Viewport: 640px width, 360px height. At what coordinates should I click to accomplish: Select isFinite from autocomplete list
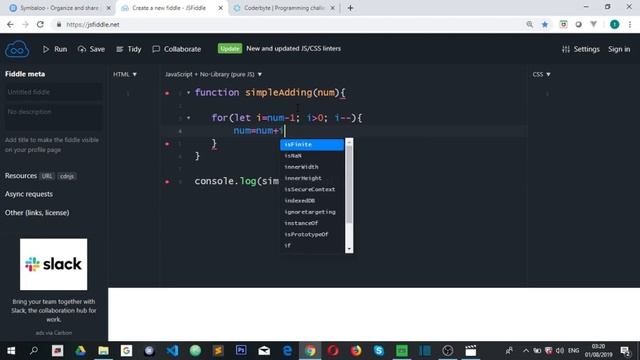point(312,144)
